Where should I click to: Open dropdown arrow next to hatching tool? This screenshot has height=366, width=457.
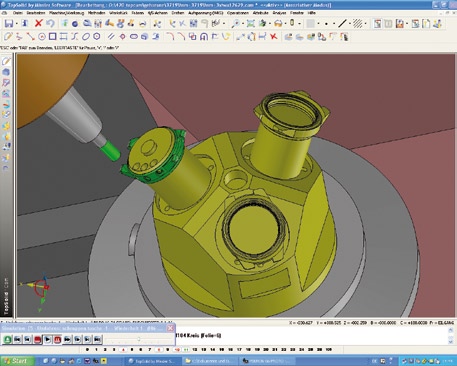(366, 24)
